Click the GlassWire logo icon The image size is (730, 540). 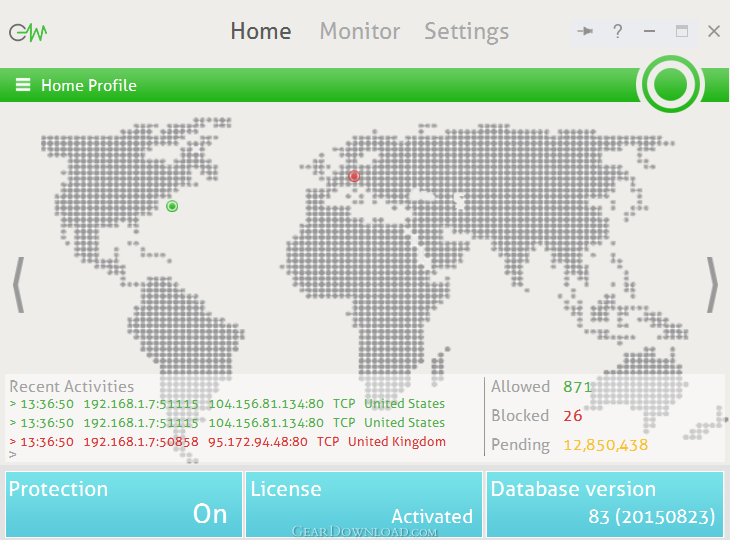click(28, 32)
